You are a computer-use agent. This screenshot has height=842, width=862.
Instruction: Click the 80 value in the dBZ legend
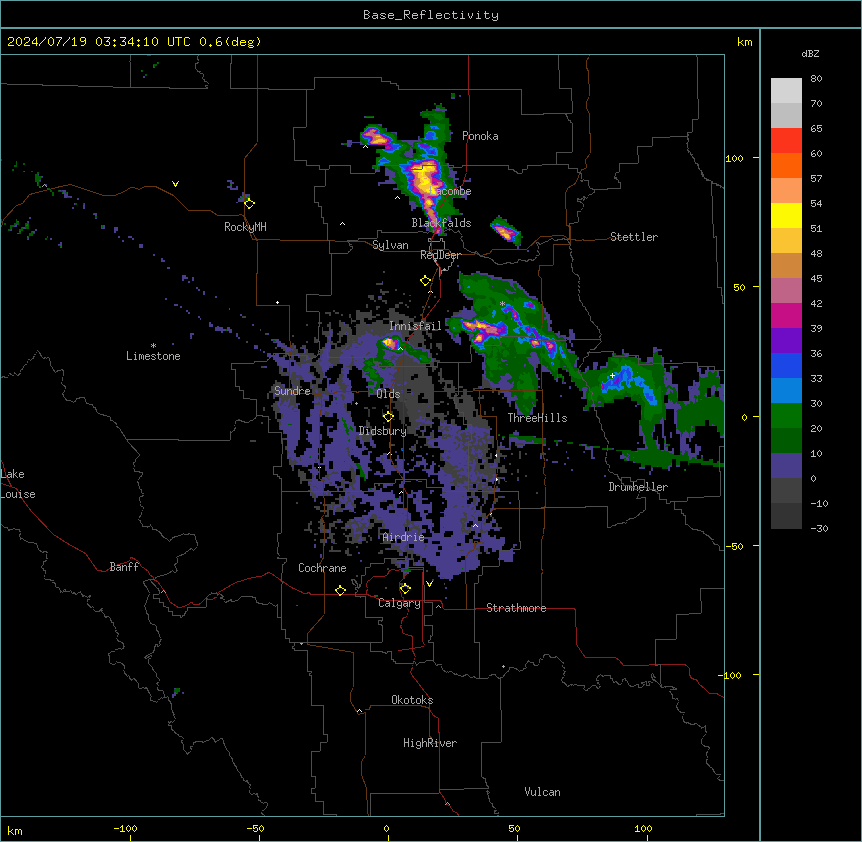coord(816,79)
